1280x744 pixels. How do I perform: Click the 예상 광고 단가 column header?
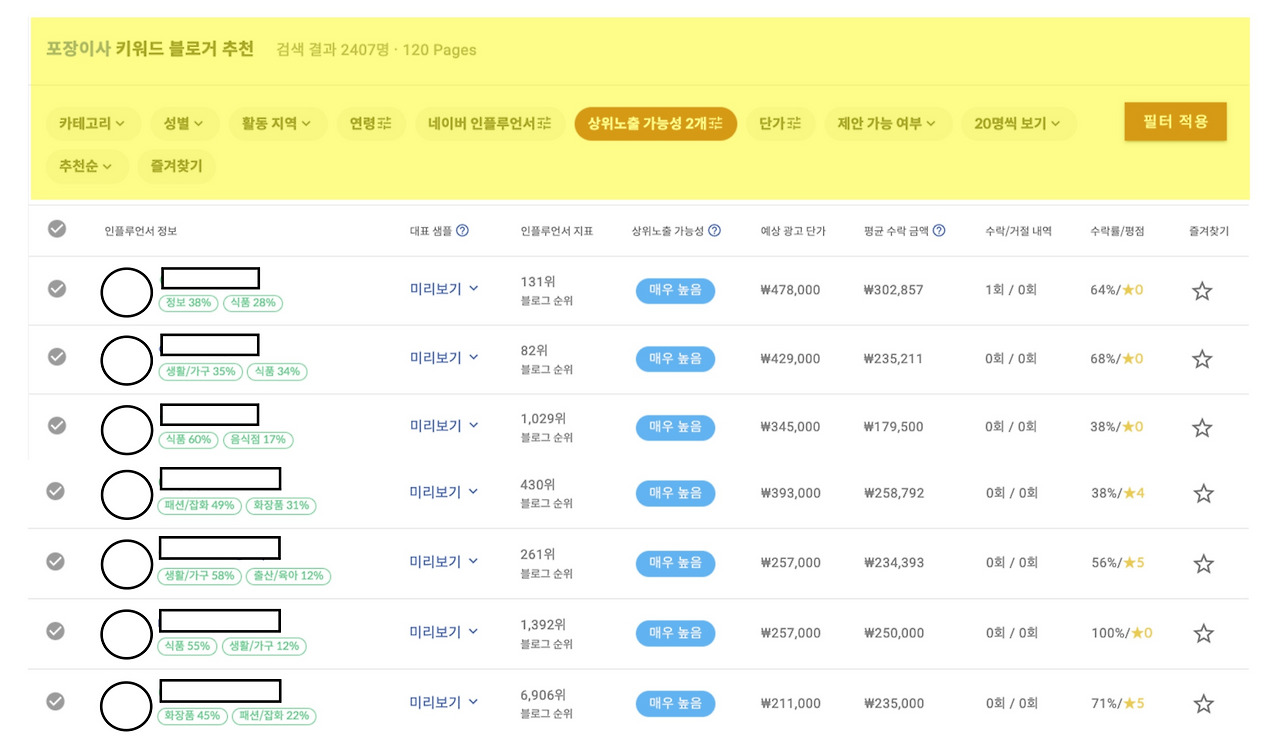click(x=793, y=231)
